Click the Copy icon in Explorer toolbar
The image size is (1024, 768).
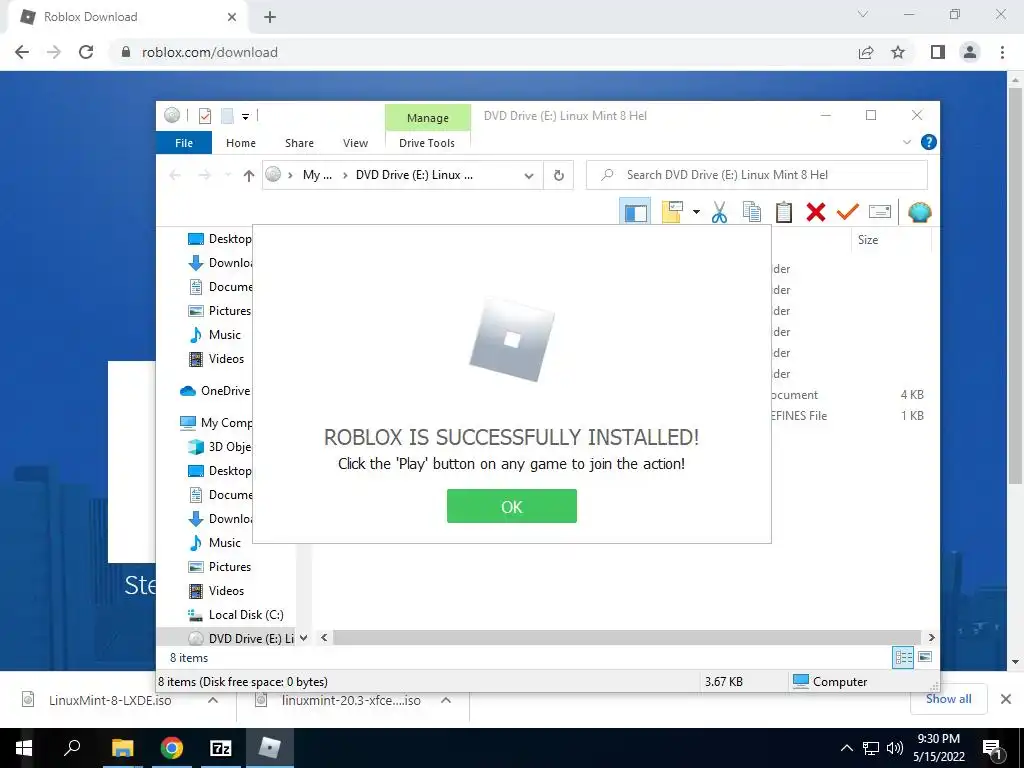(x=752, y=212)
